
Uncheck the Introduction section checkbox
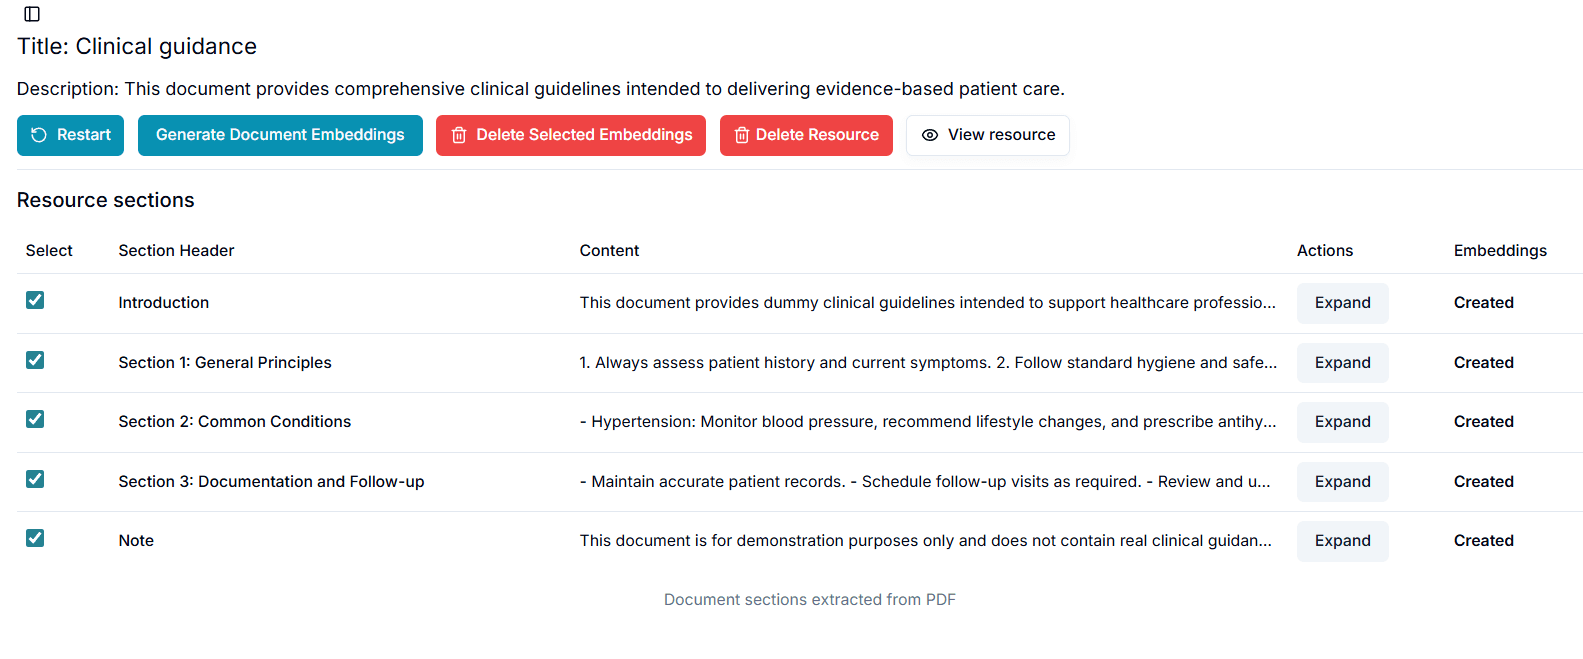coord(35,299)
